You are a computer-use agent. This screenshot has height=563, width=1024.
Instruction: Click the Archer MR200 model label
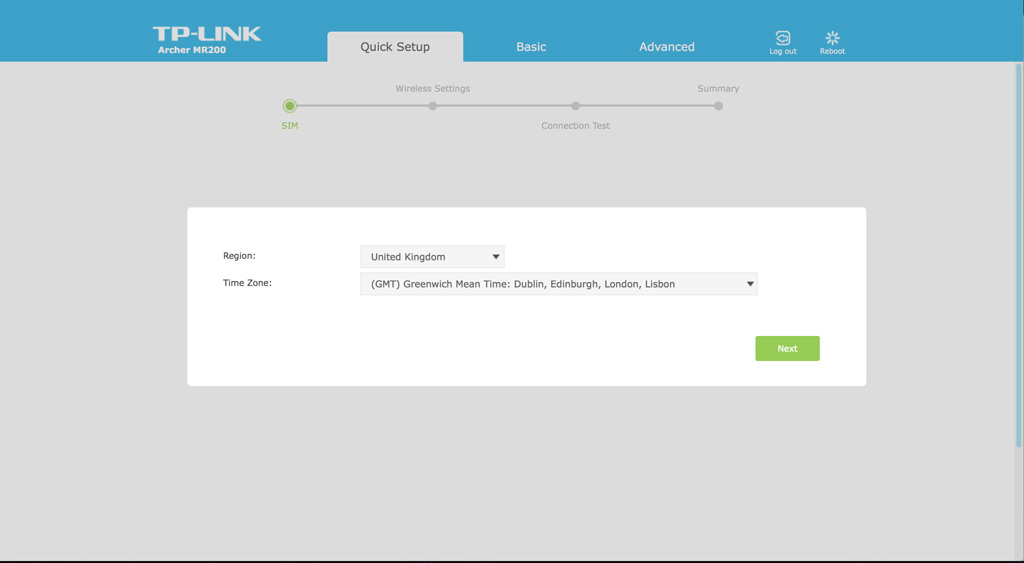[192, 50]
